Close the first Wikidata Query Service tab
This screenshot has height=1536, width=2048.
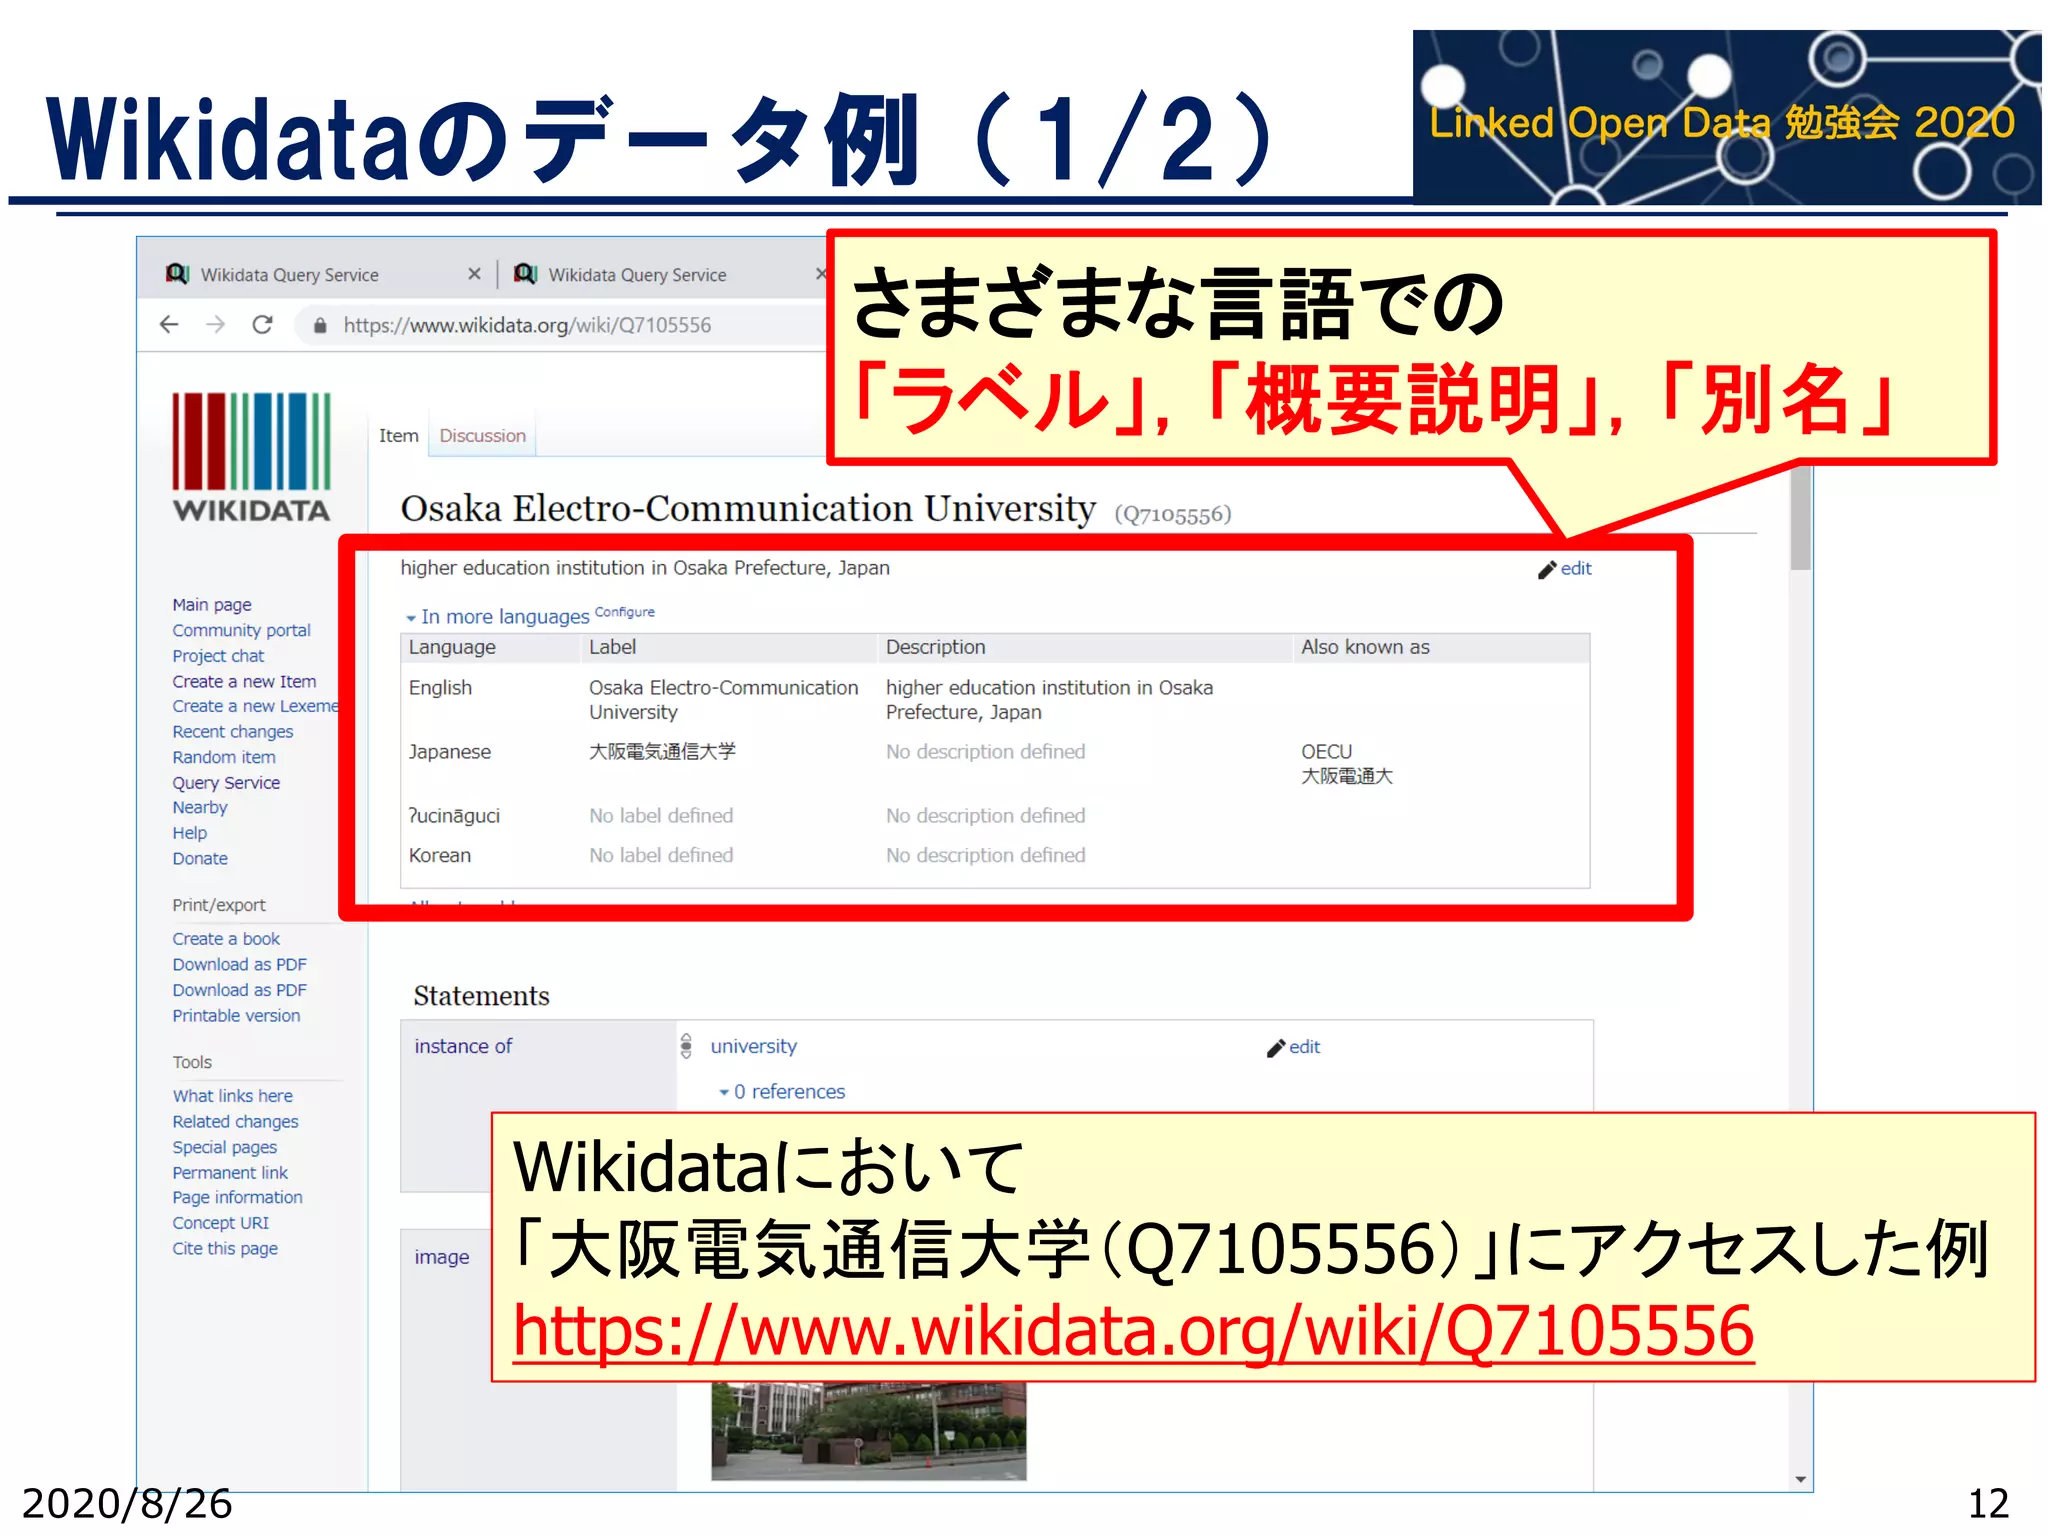click(x=474, y=274)
